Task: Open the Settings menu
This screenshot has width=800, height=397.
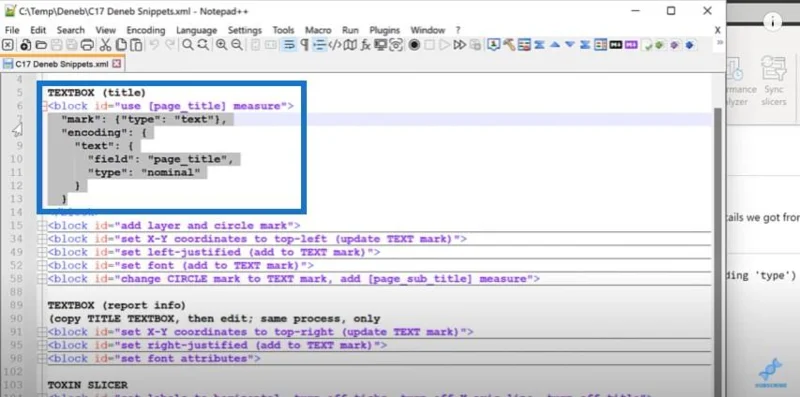Action: [244, 30]
